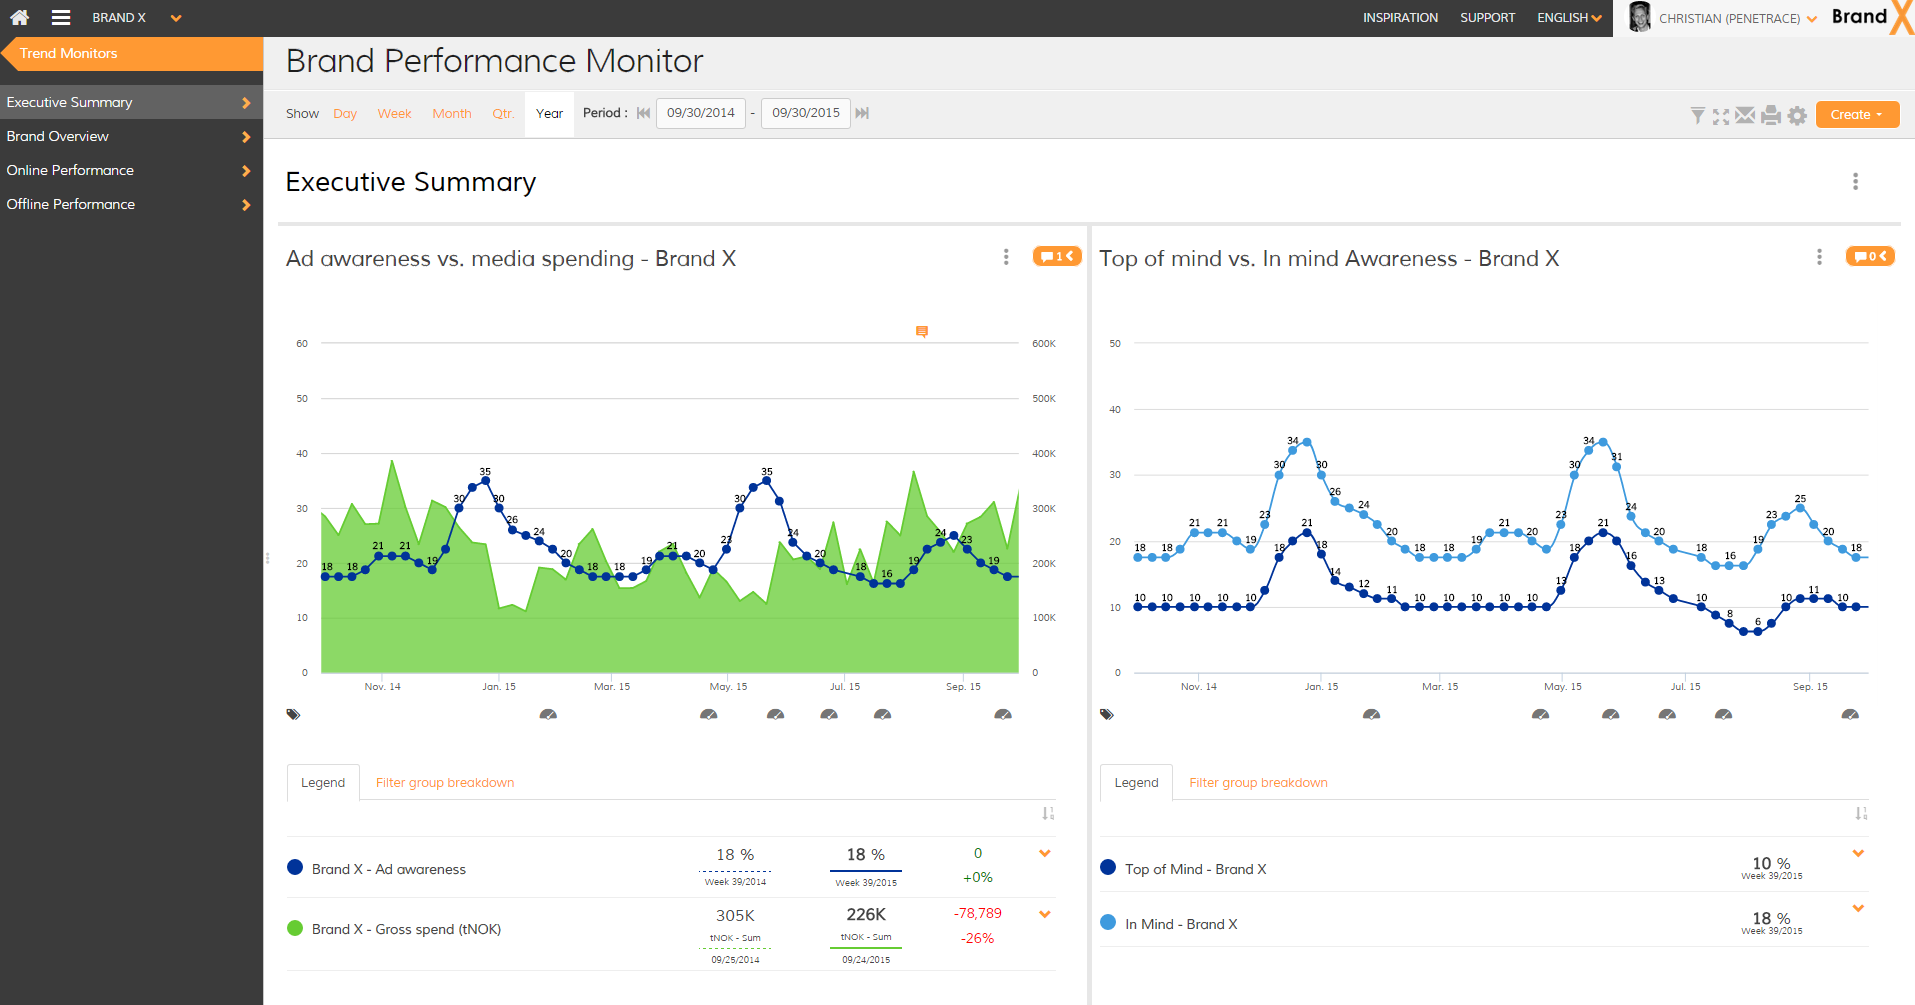The image size is (1915, 1005).
Task: Click the Brand X logo
Action: coord(1872,17)
